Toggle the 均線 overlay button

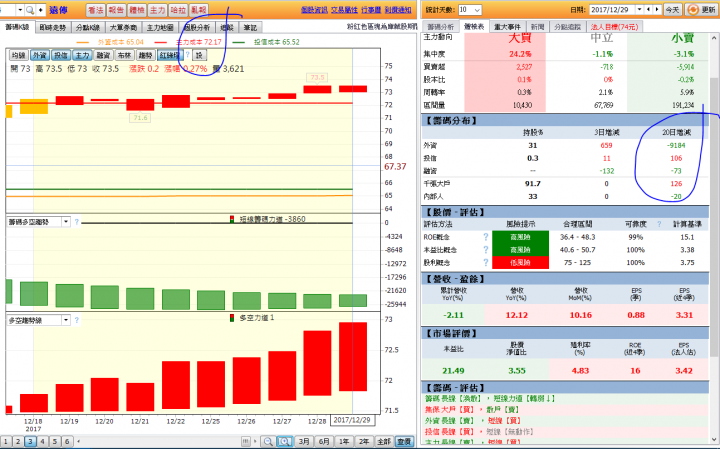pyautogui.click(x=18, y=55)
